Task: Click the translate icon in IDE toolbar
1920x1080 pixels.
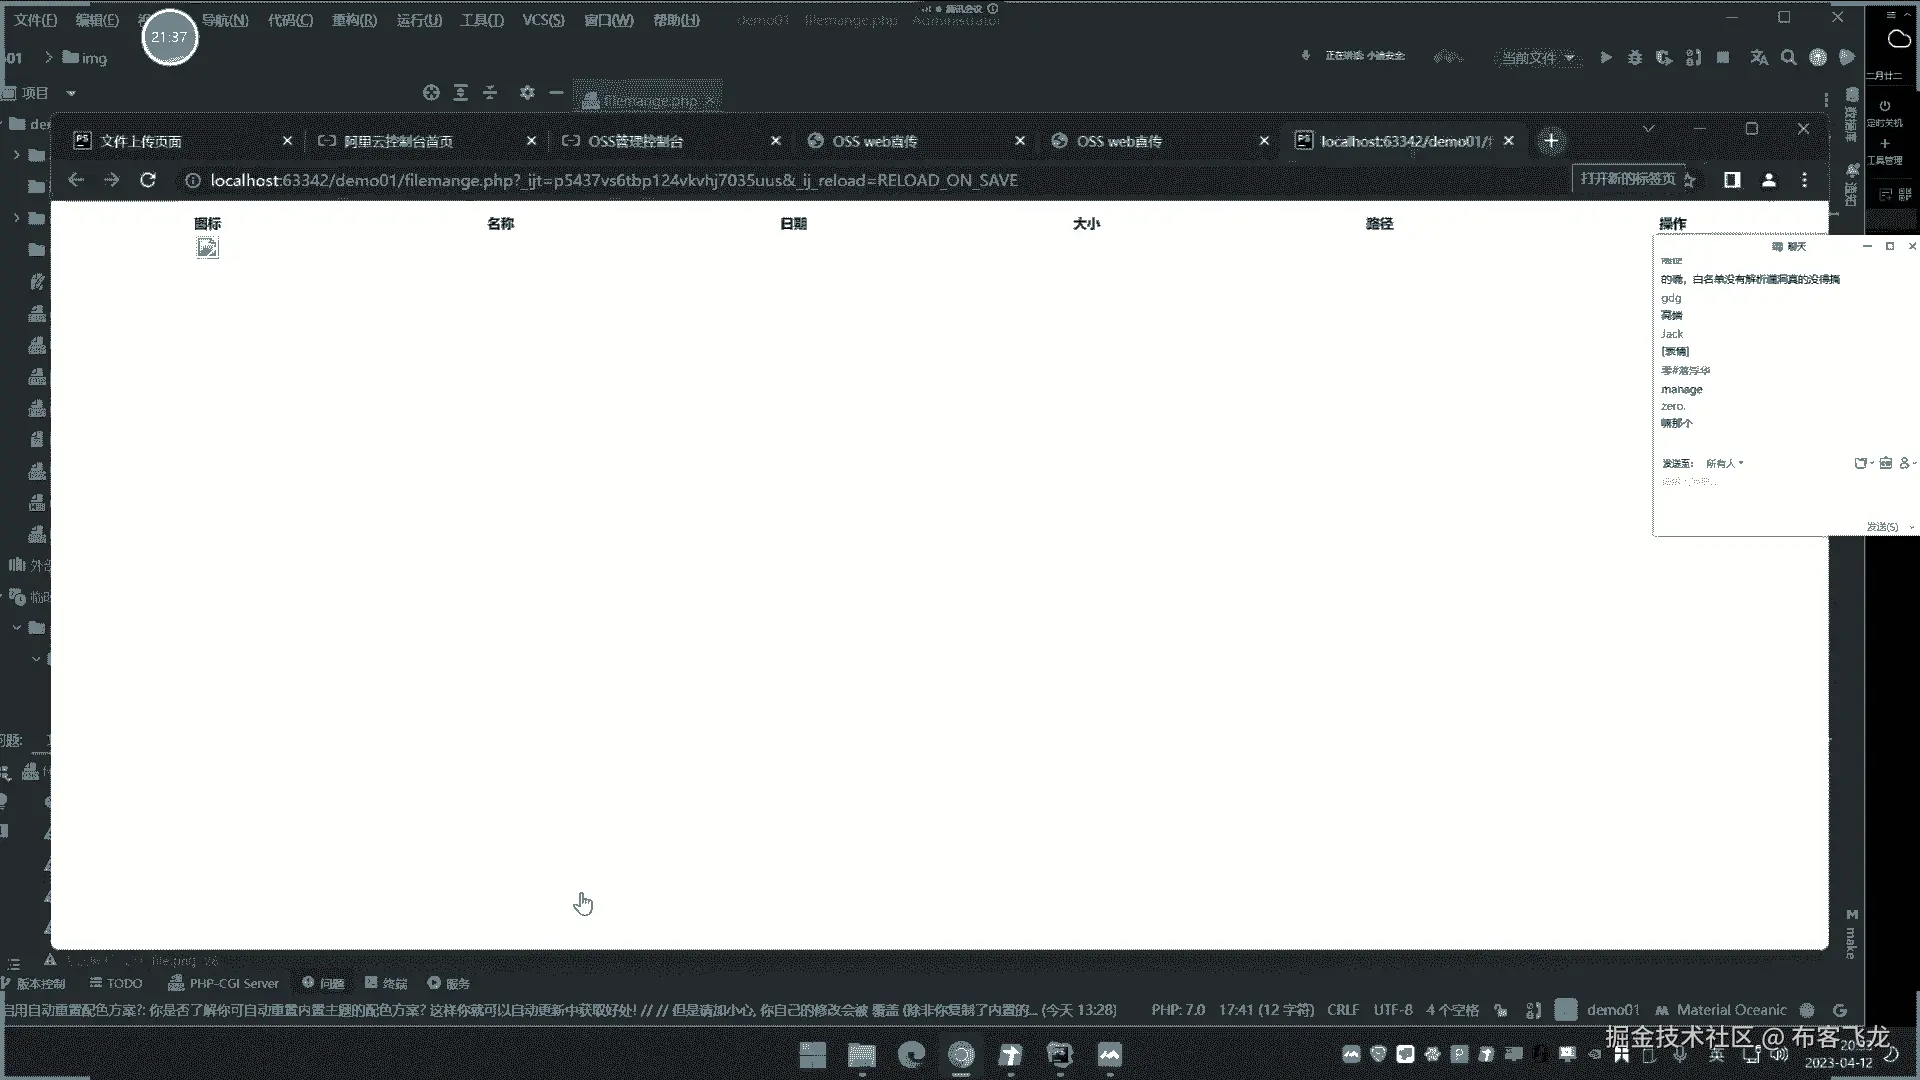Action: [x=1759, y=58]
